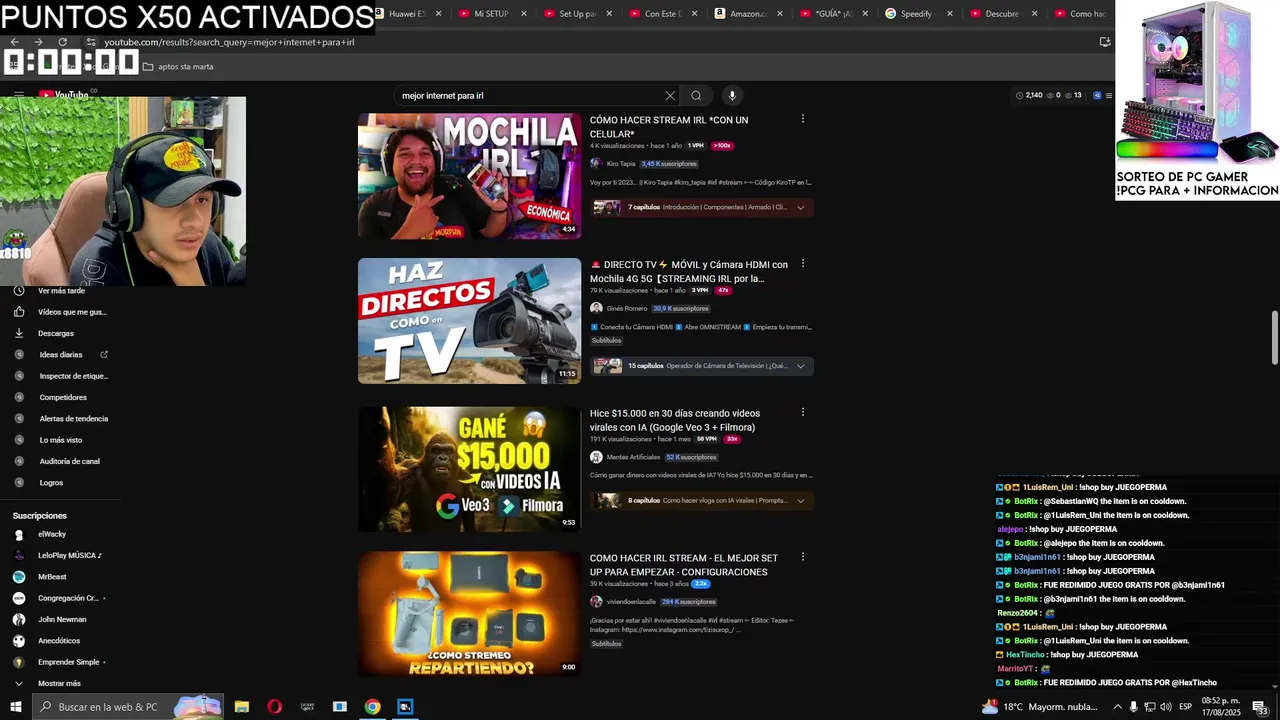Open Ginés Romero channel avatar
The image size is (1280, 720).
(596, 308)
